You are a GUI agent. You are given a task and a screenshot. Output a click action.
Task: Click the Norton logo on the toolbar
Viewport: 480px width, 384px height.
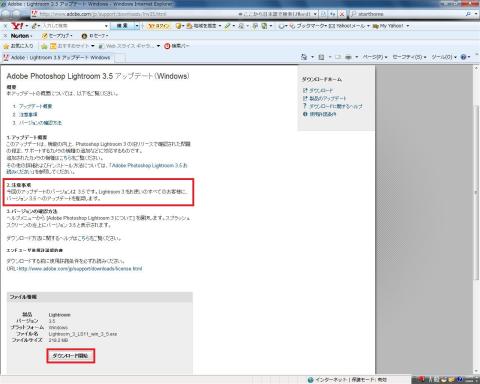[20, 36]
